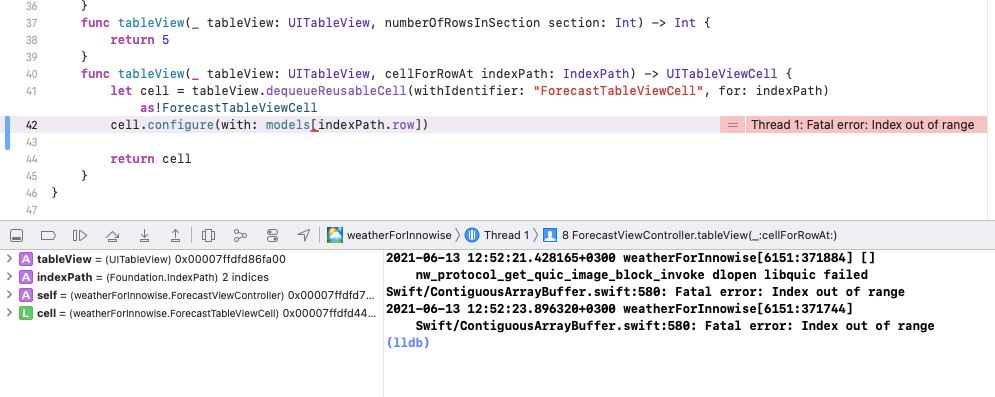Select the tableView argument icon
The image size is (995, 397).
coord(25,259)
